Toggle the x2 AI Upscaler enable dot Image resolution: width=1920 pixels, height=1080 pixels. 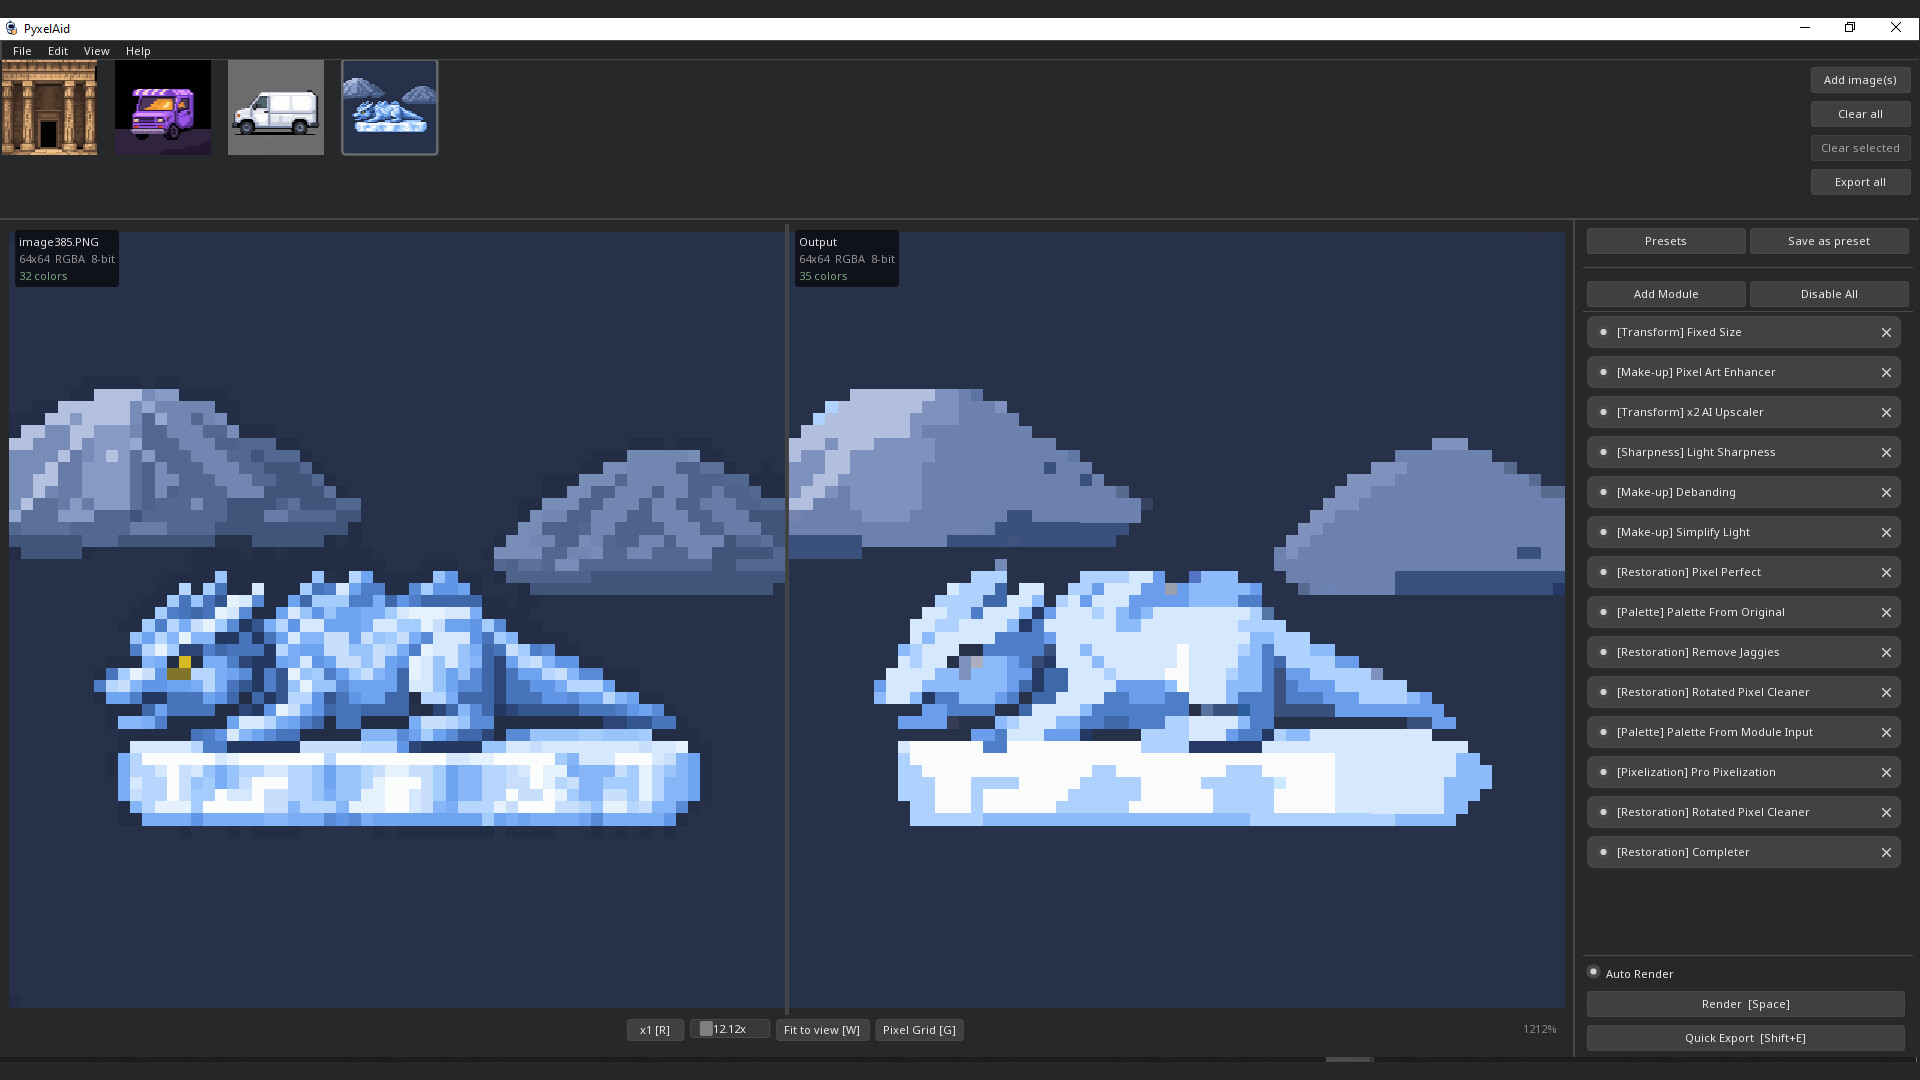click(x=1603, y=412)
